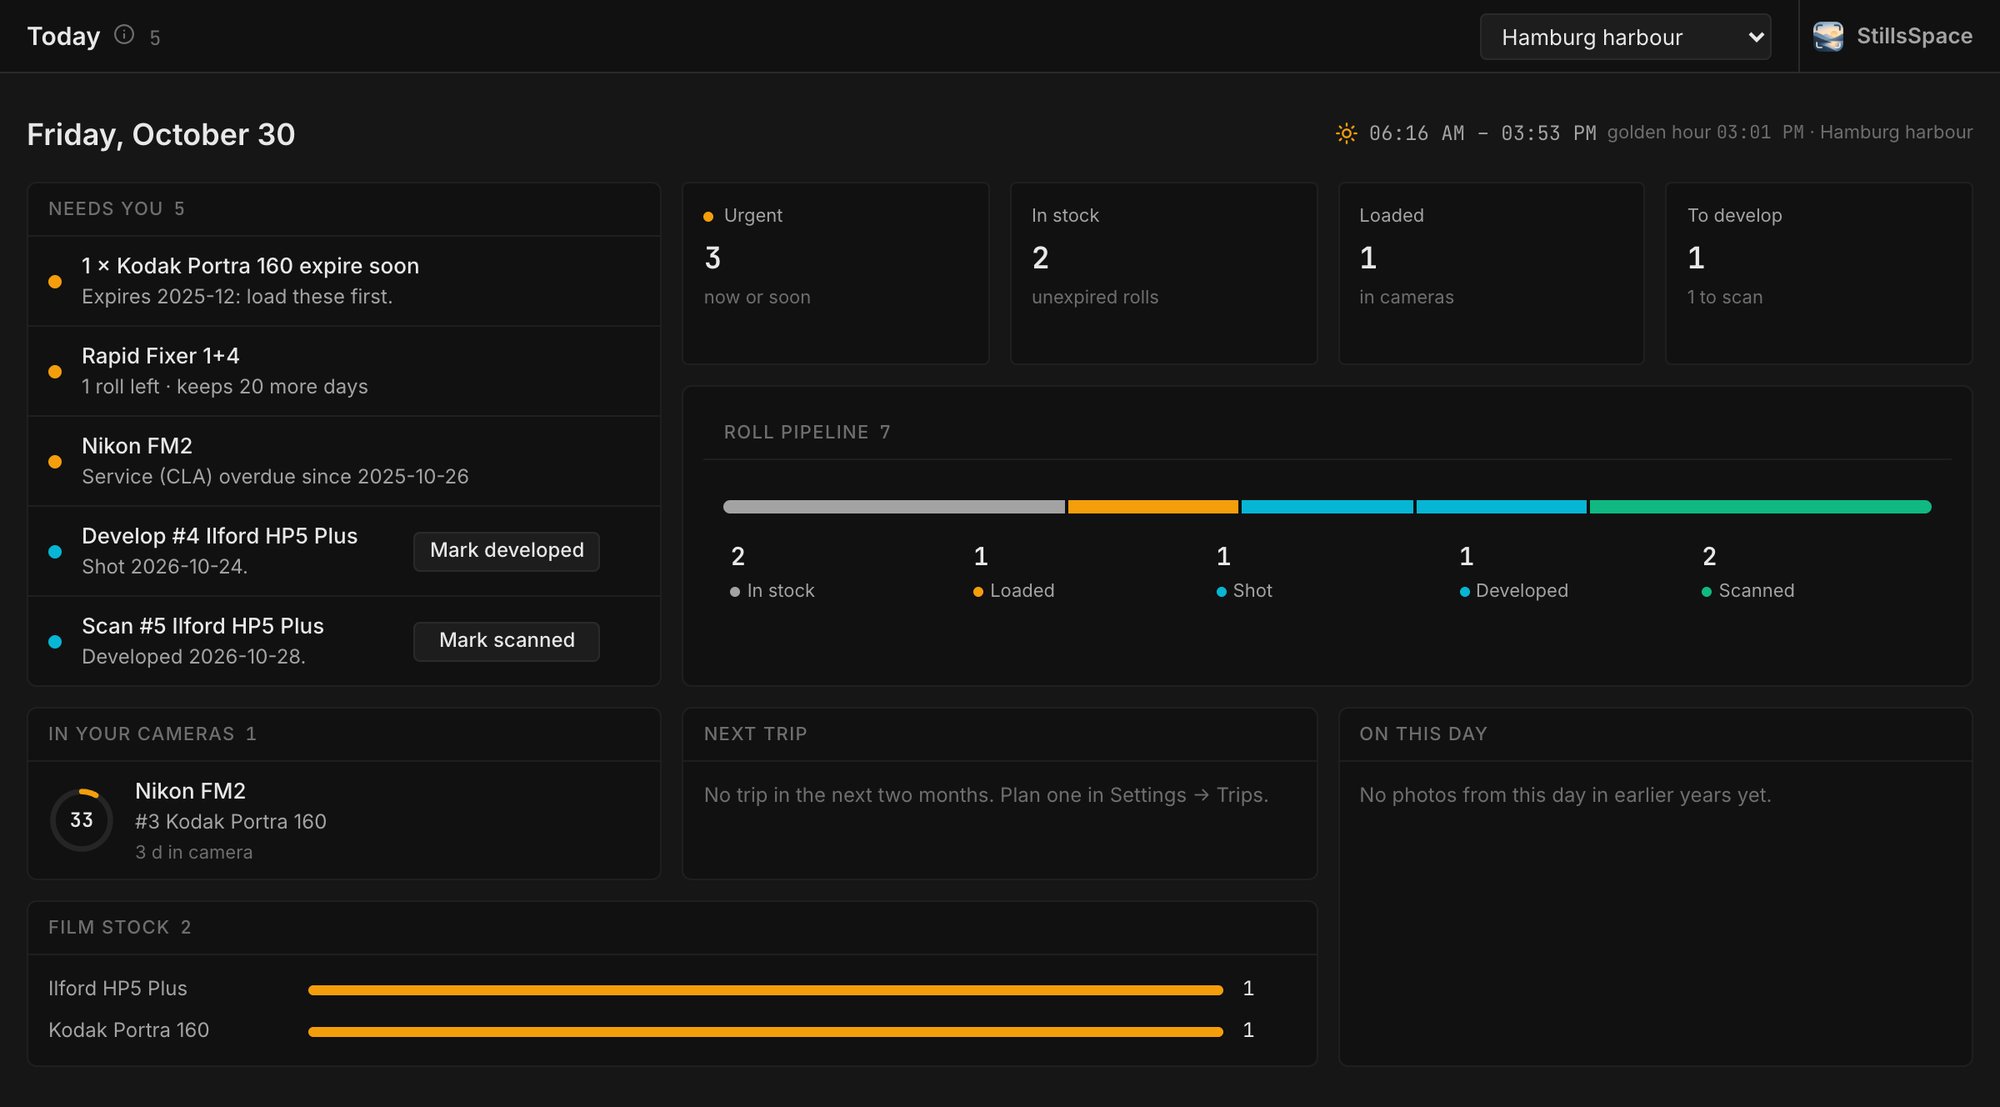Screen dimensions: 2000x1107
Task: Click the ON THIS DAY section header
Action: pos(1423,734)
